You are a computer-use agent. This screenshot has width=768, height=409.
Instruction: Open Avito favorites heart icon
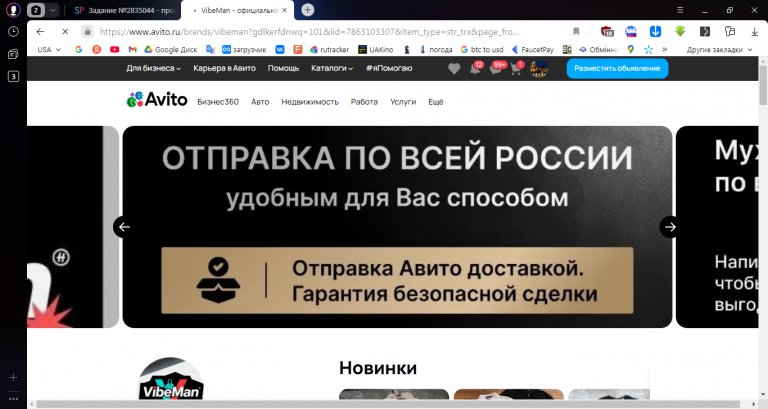click(454, 69)
